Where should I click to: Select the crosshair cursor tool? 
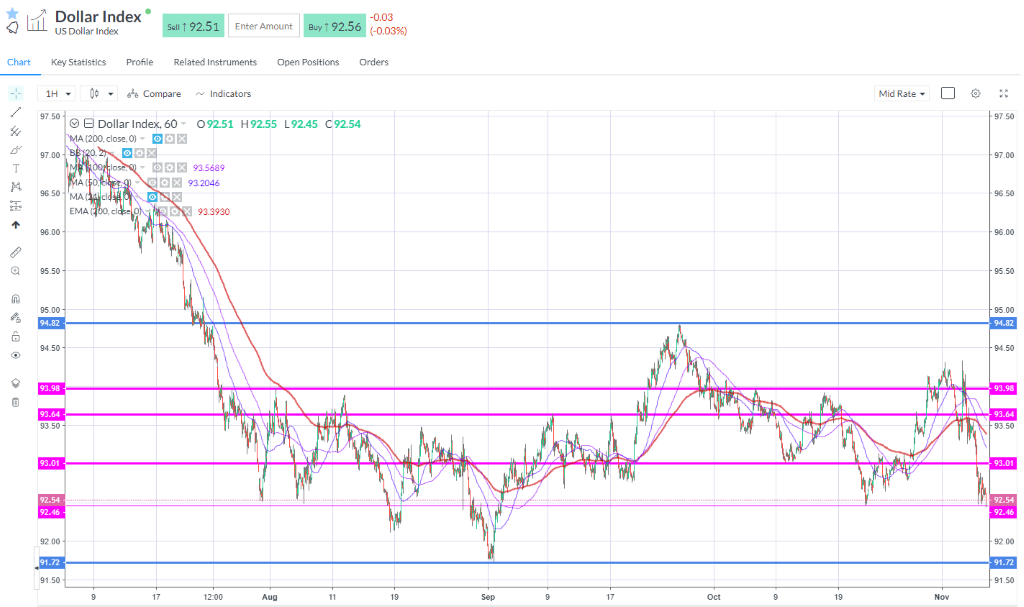tap(16, 93)
